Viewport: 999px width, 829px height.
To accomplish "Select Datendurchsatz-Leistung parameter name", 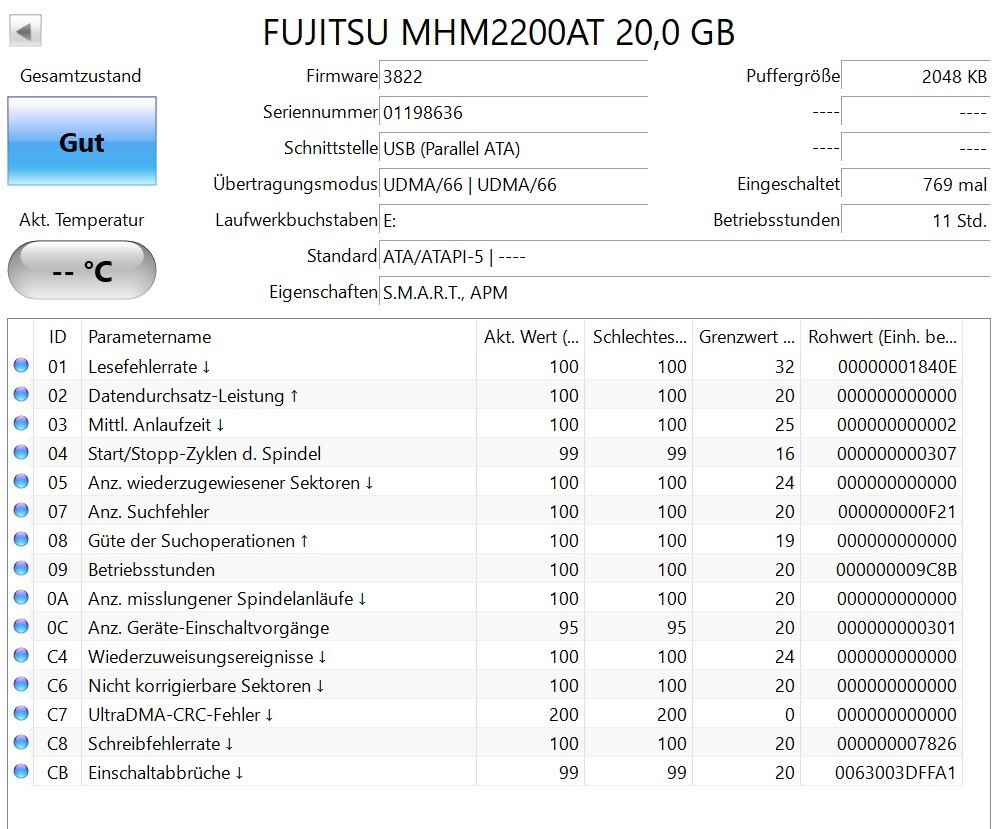I will 193,396.
